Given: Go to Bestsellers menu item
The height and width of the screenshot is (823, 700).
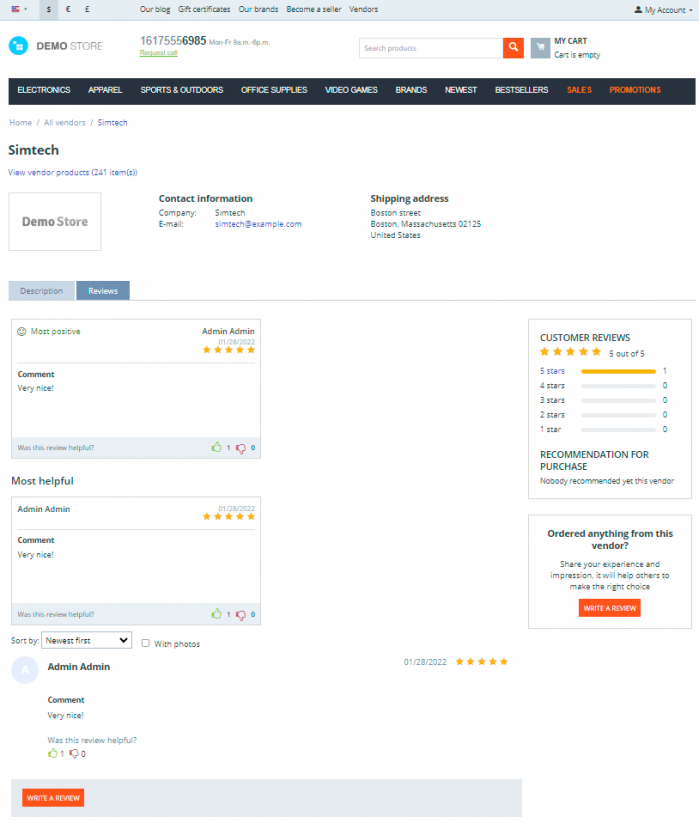Looking at the screenshot, I should (521, 90).
